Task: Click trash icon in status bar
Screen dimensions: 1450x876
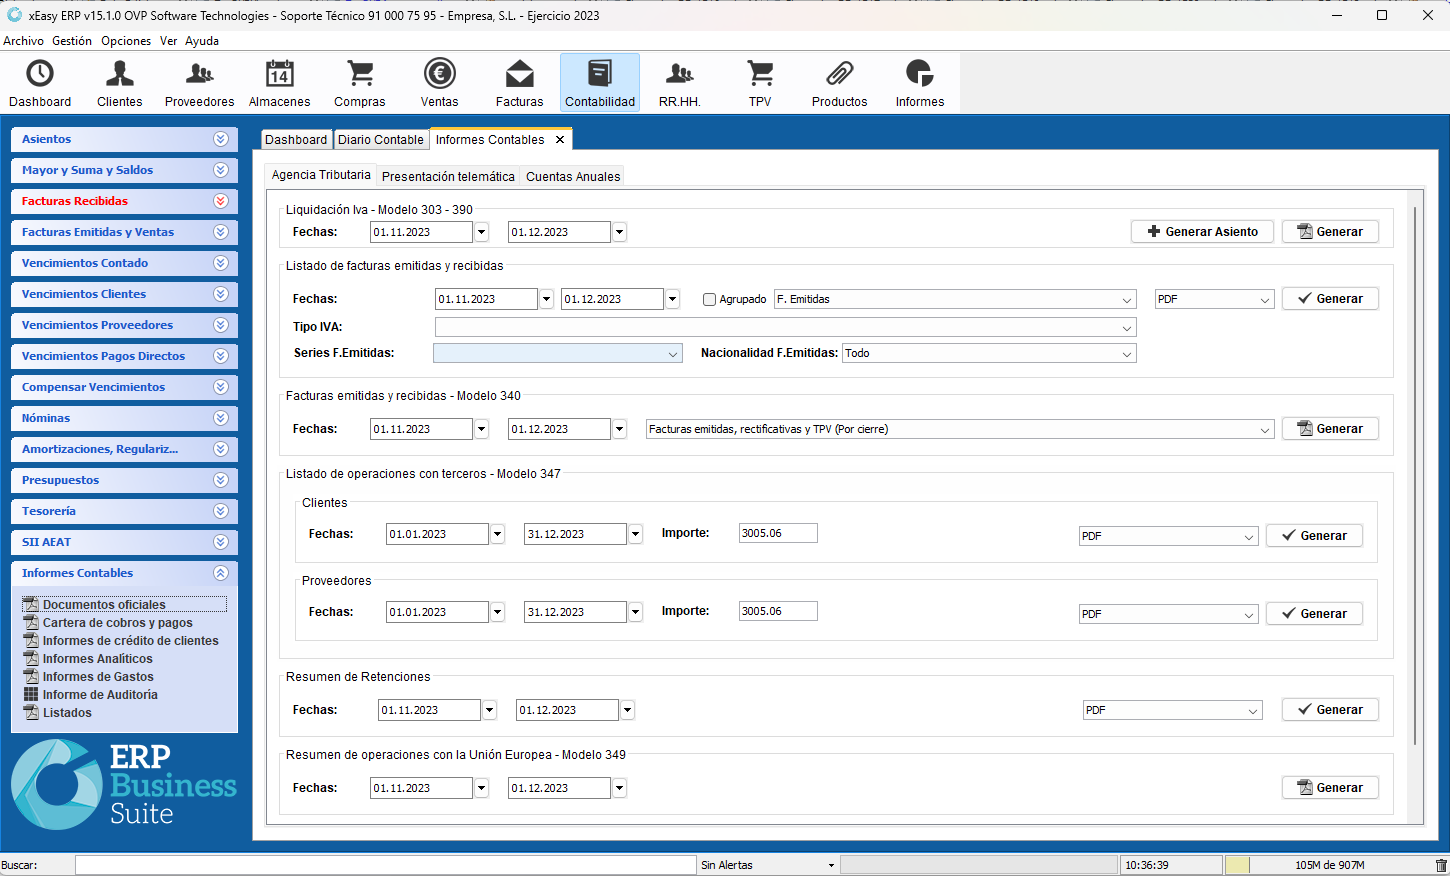Action: click(x=1441, y=865)
